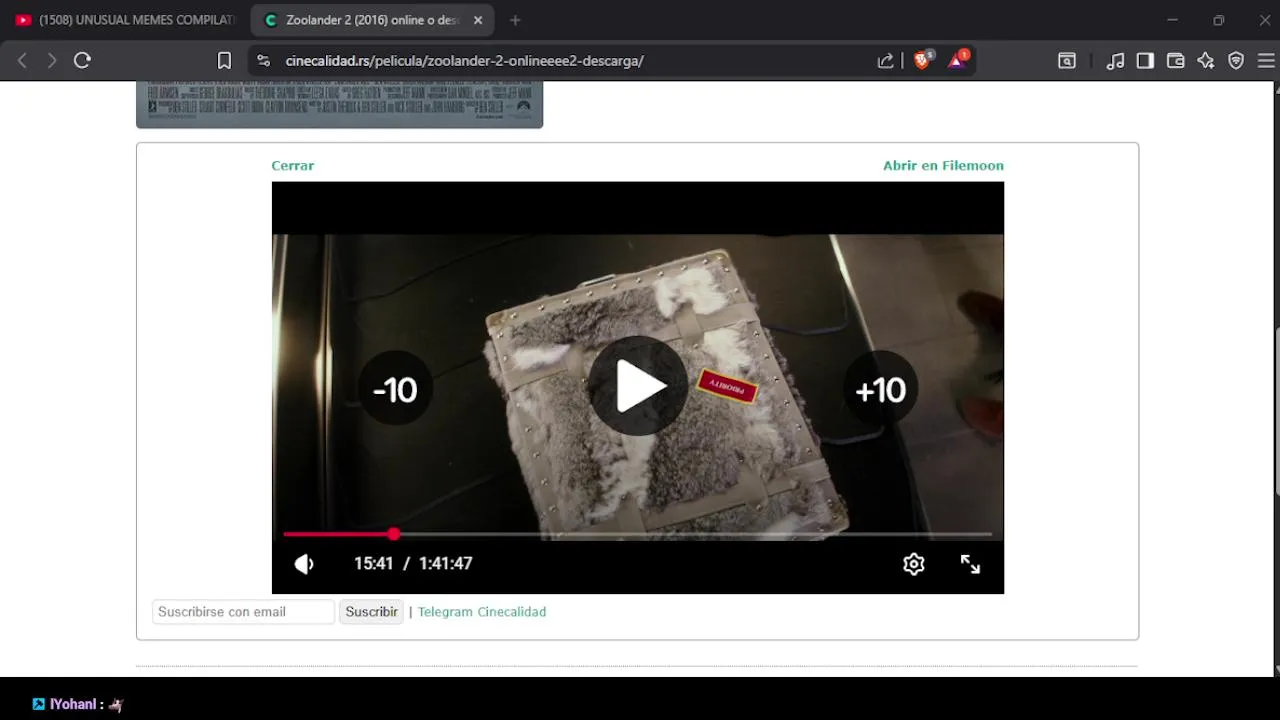
Task: Enter fullscreen with the expand icon
Action: click(x=970, y=564)
